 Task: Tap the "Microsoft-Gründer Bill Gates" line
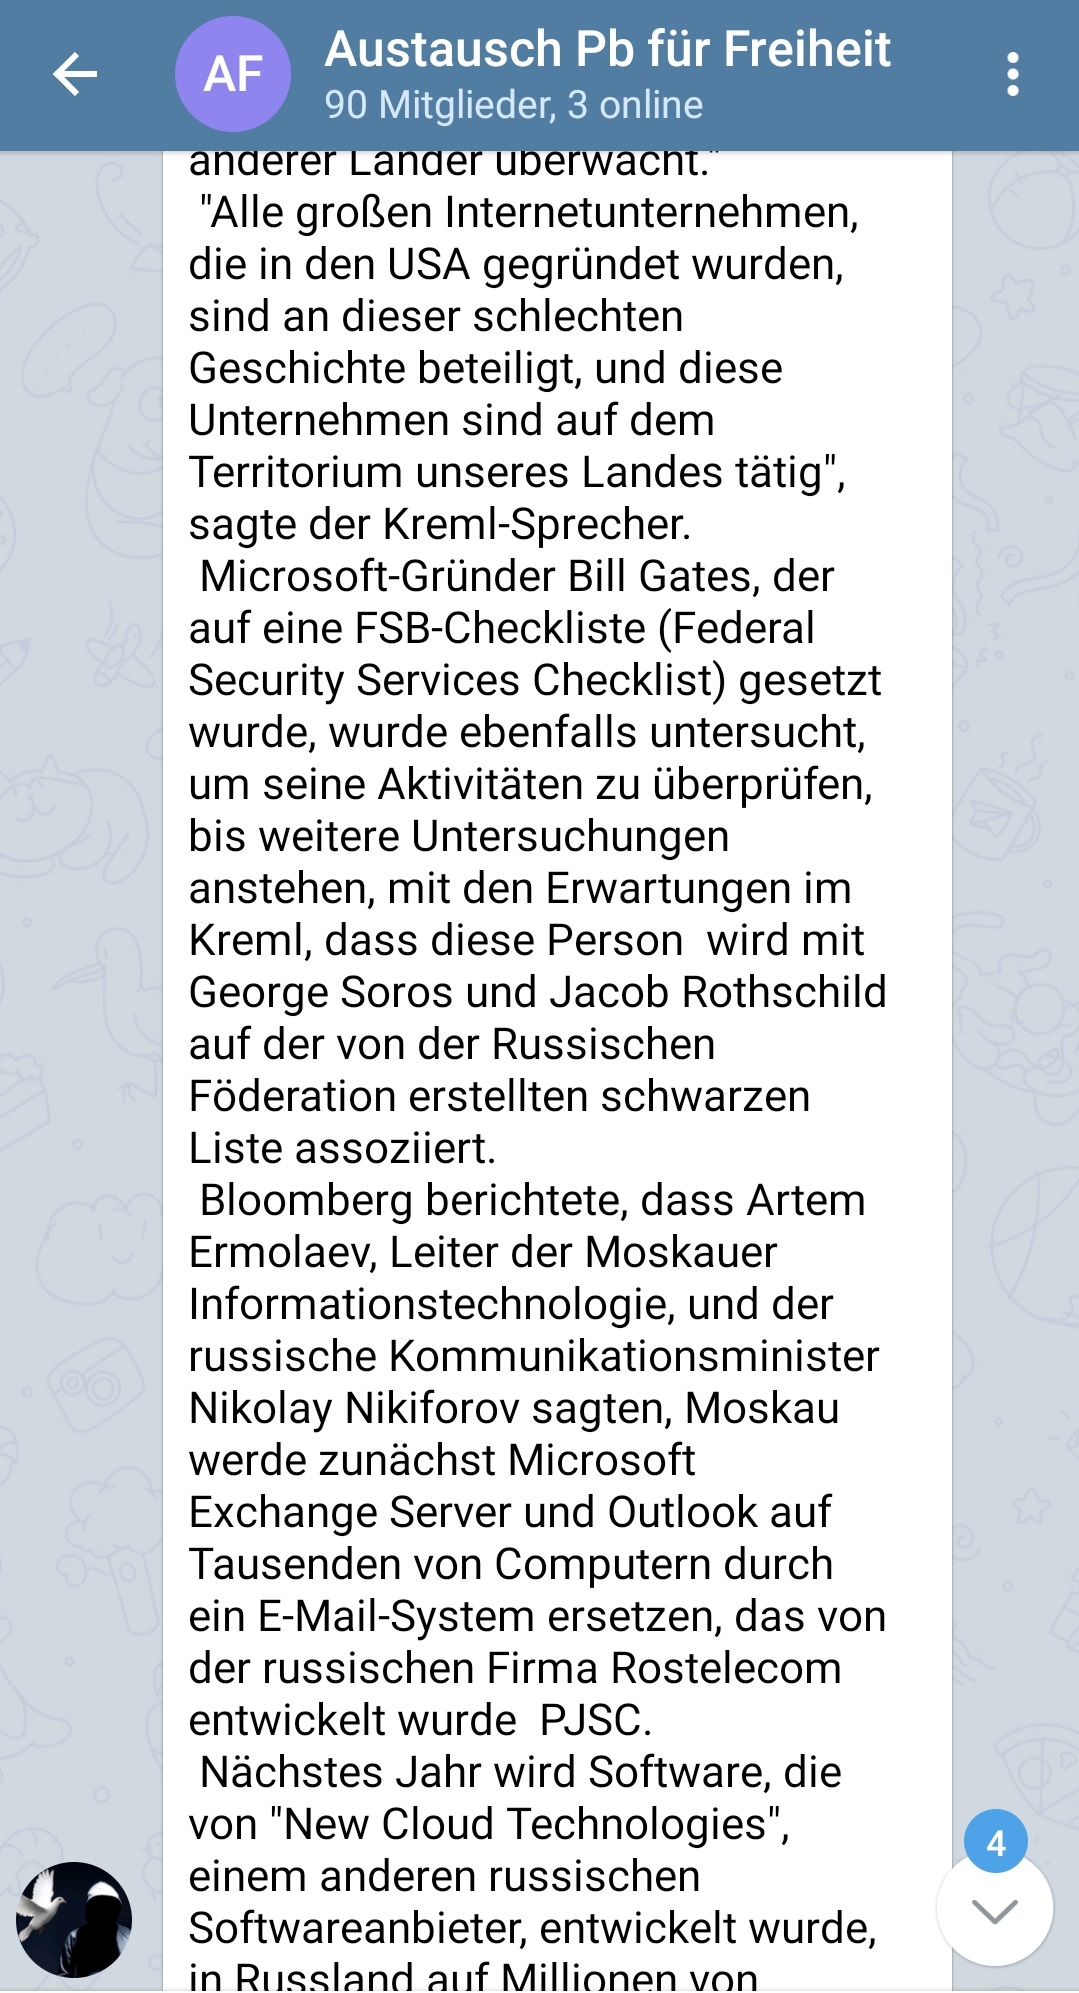point(516,576)
